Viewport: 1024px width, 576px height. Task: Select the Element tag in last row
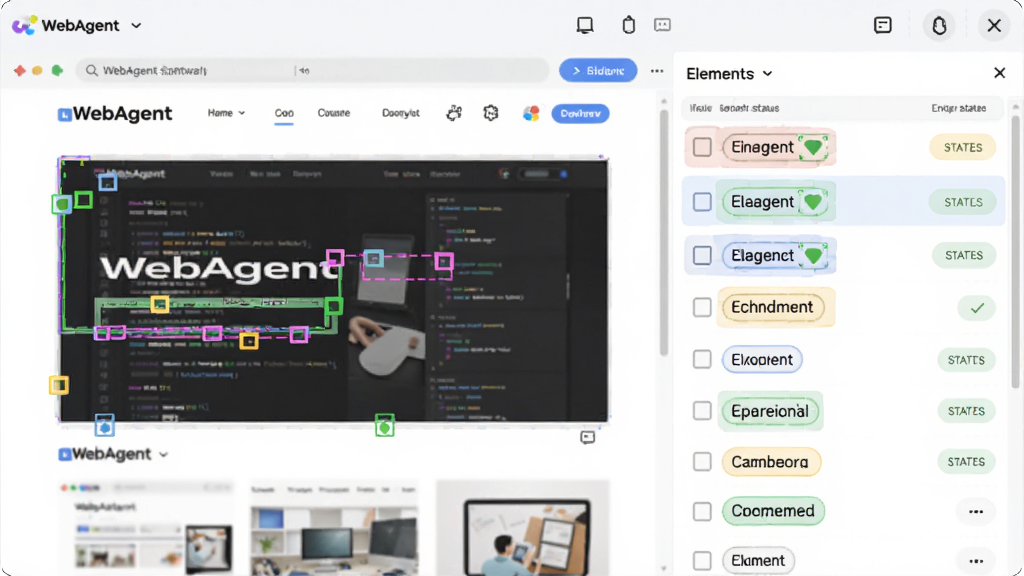[x=758, y=560]
